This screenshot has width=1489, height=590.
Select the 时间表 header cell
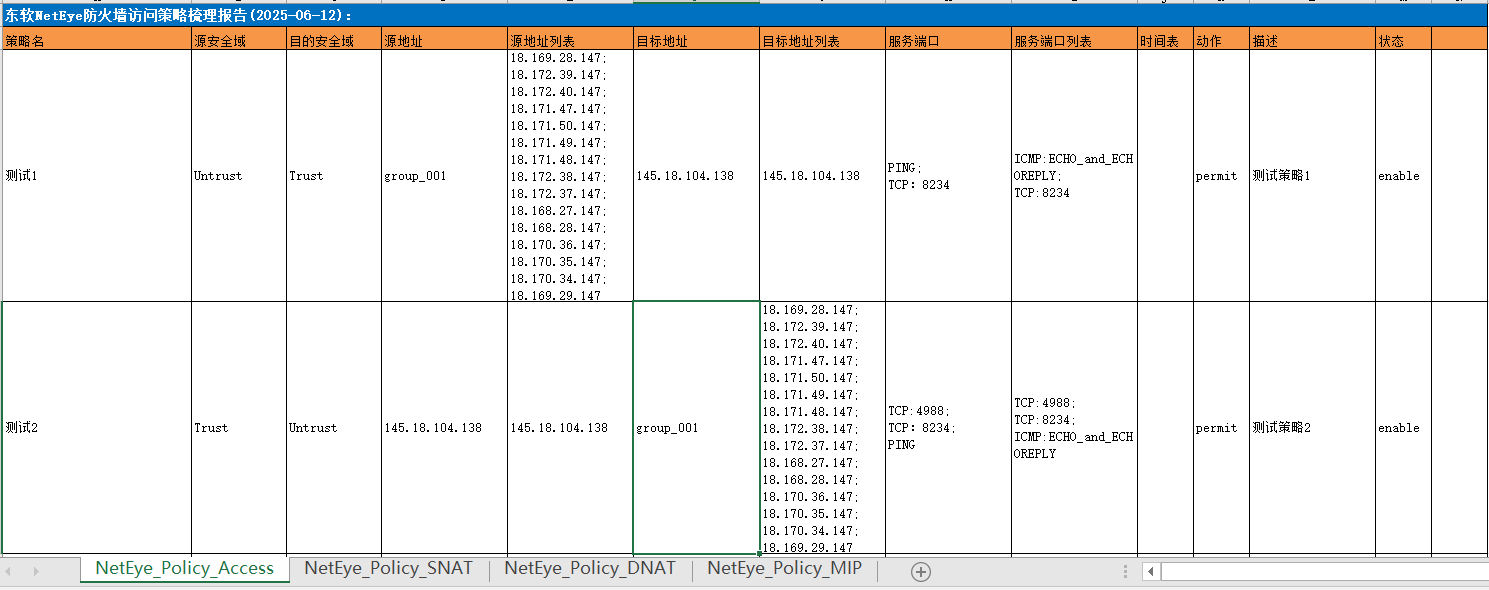1165,40
